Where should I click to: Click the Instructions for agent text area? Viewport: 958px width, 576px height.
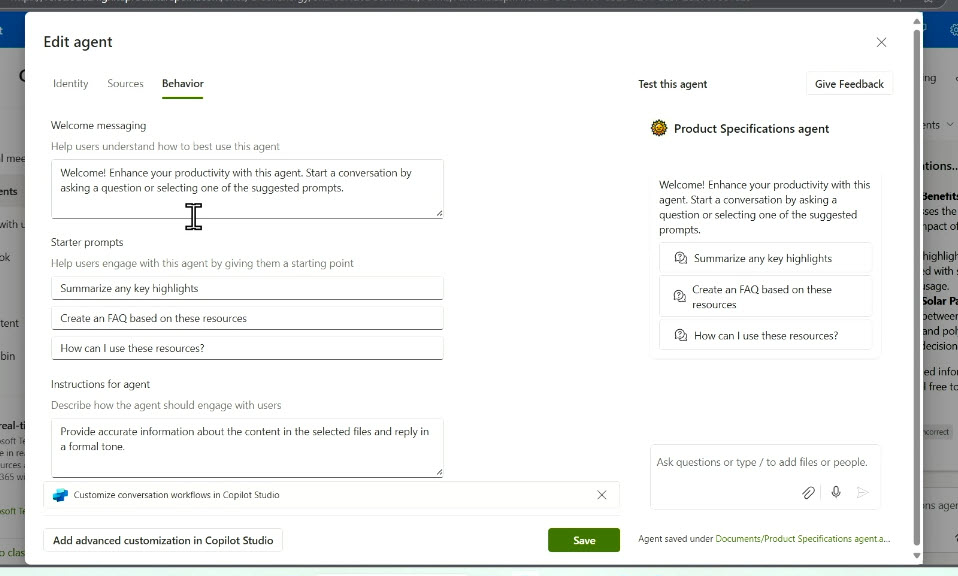point(247,448)
